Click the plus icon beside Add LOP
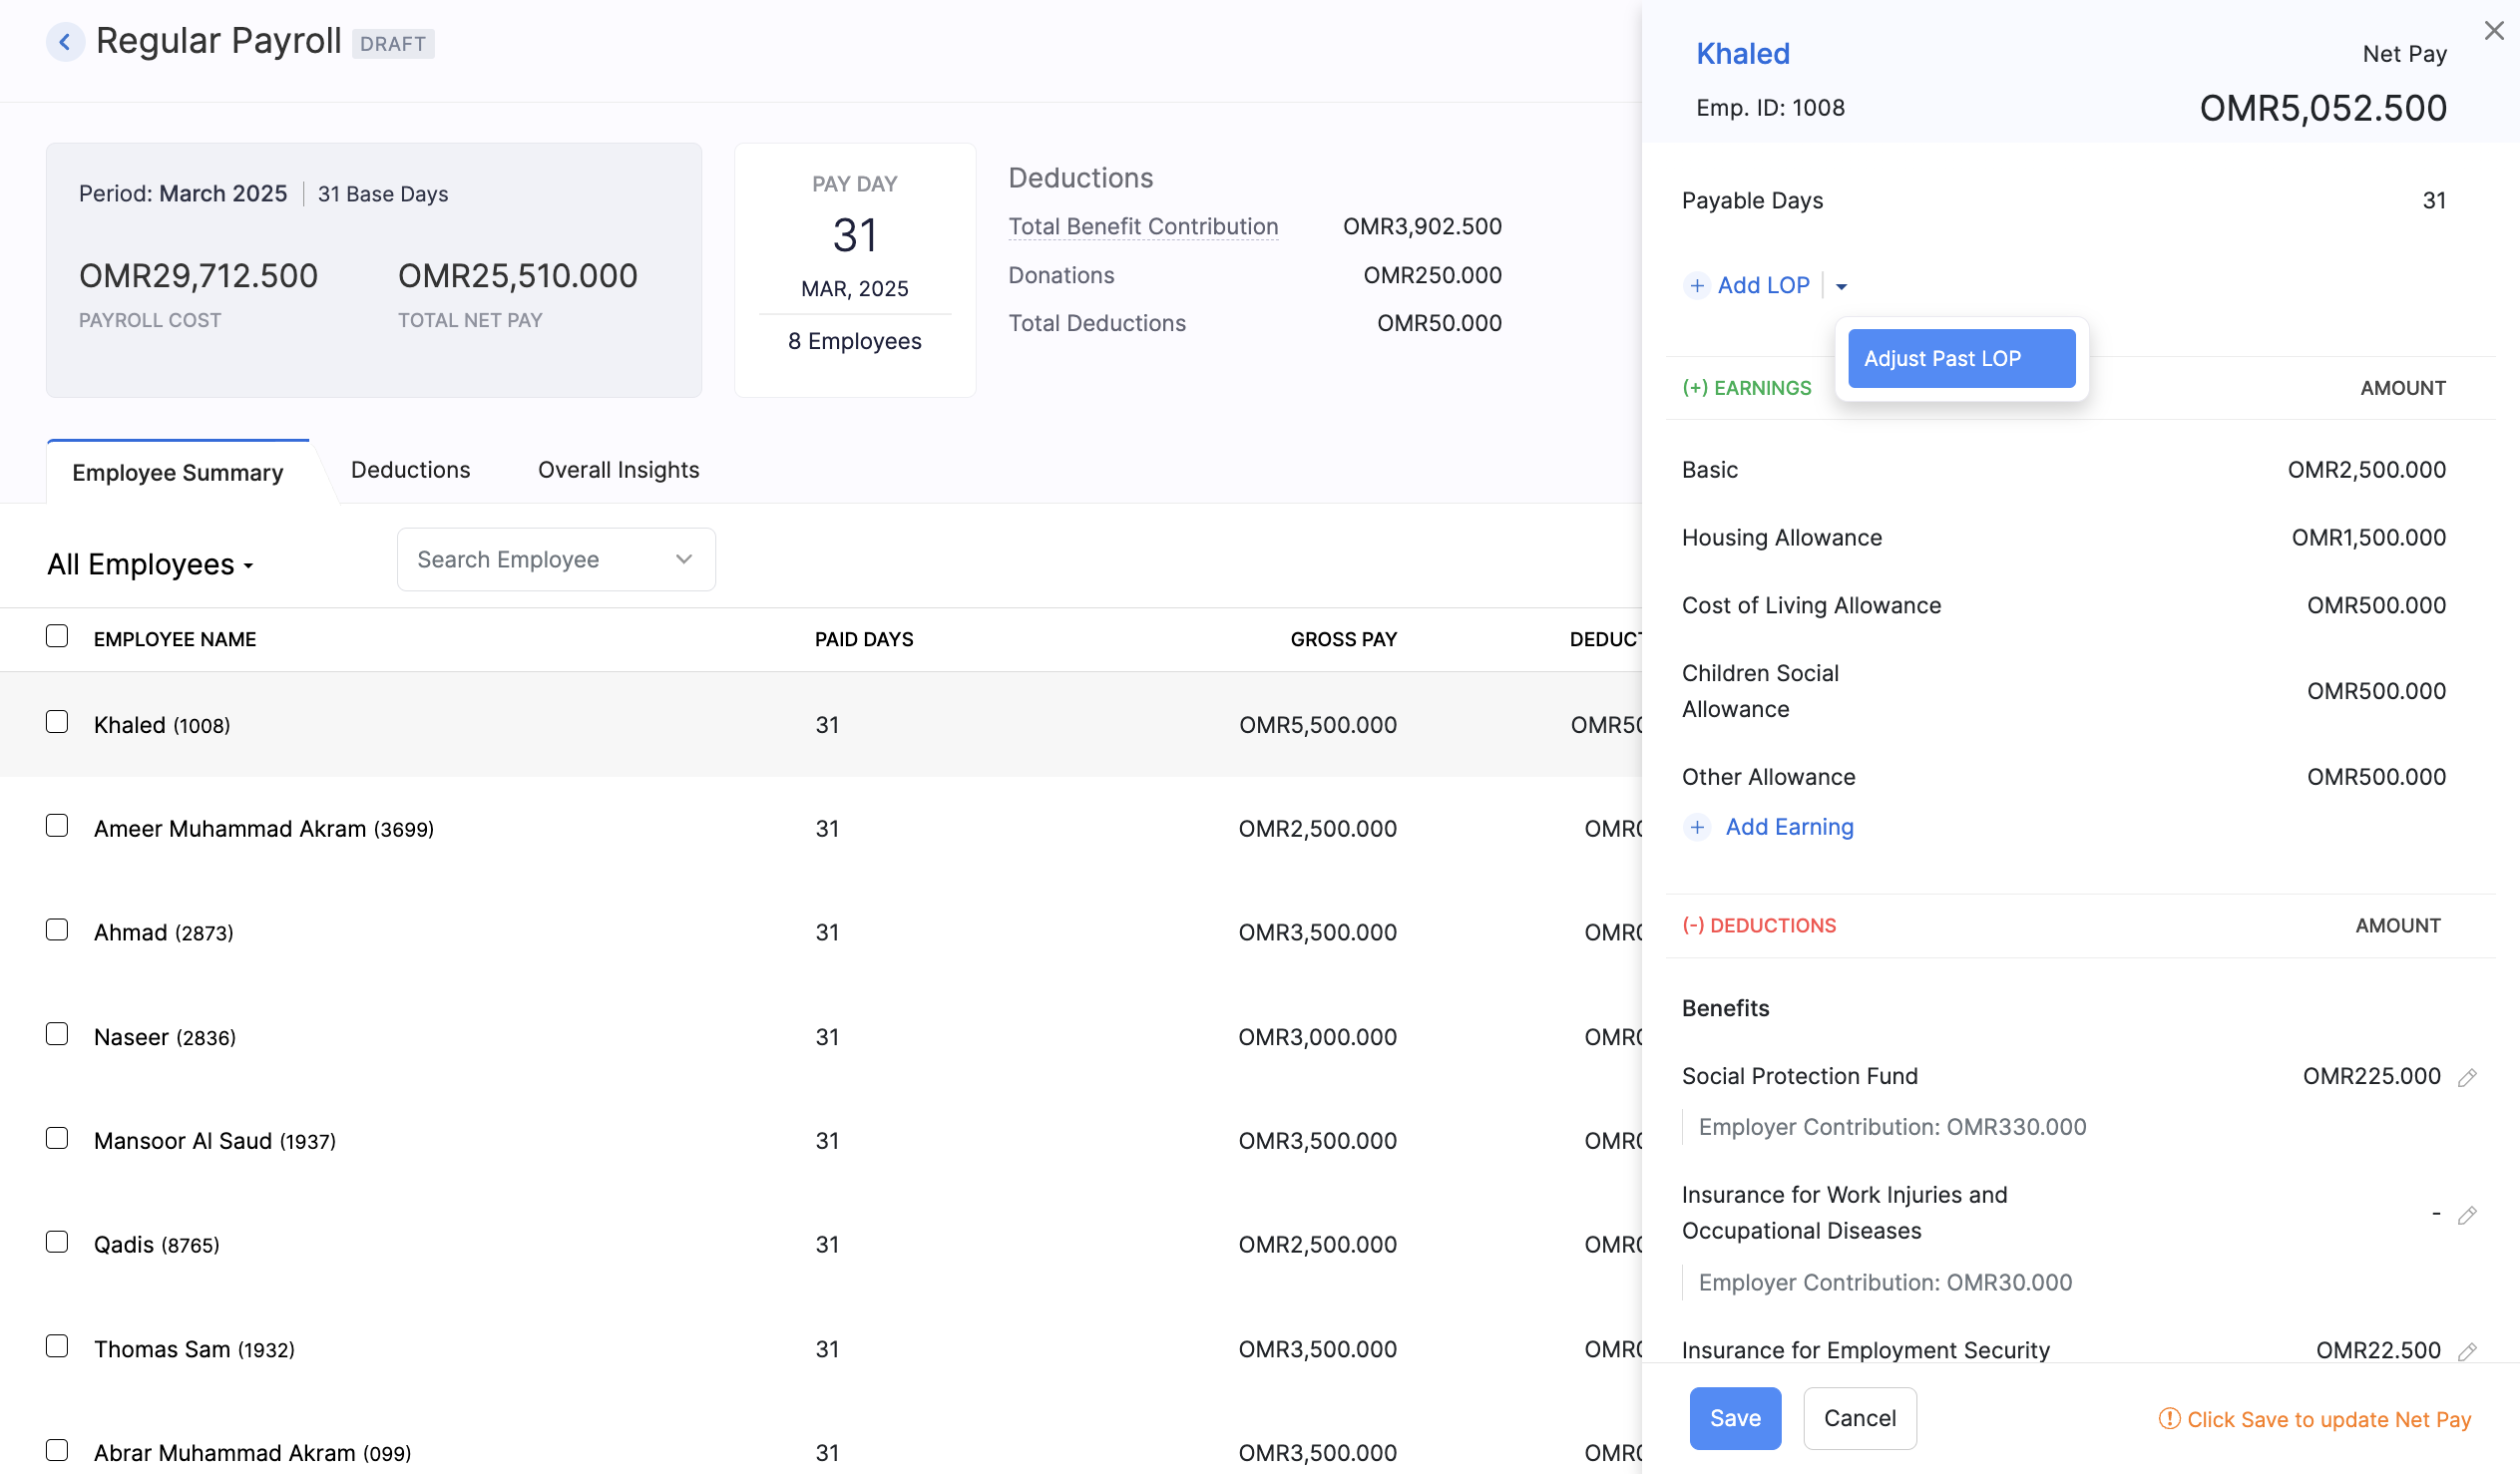The width and height of the screenshot is (2520, 1474). tap(1696, 285)
